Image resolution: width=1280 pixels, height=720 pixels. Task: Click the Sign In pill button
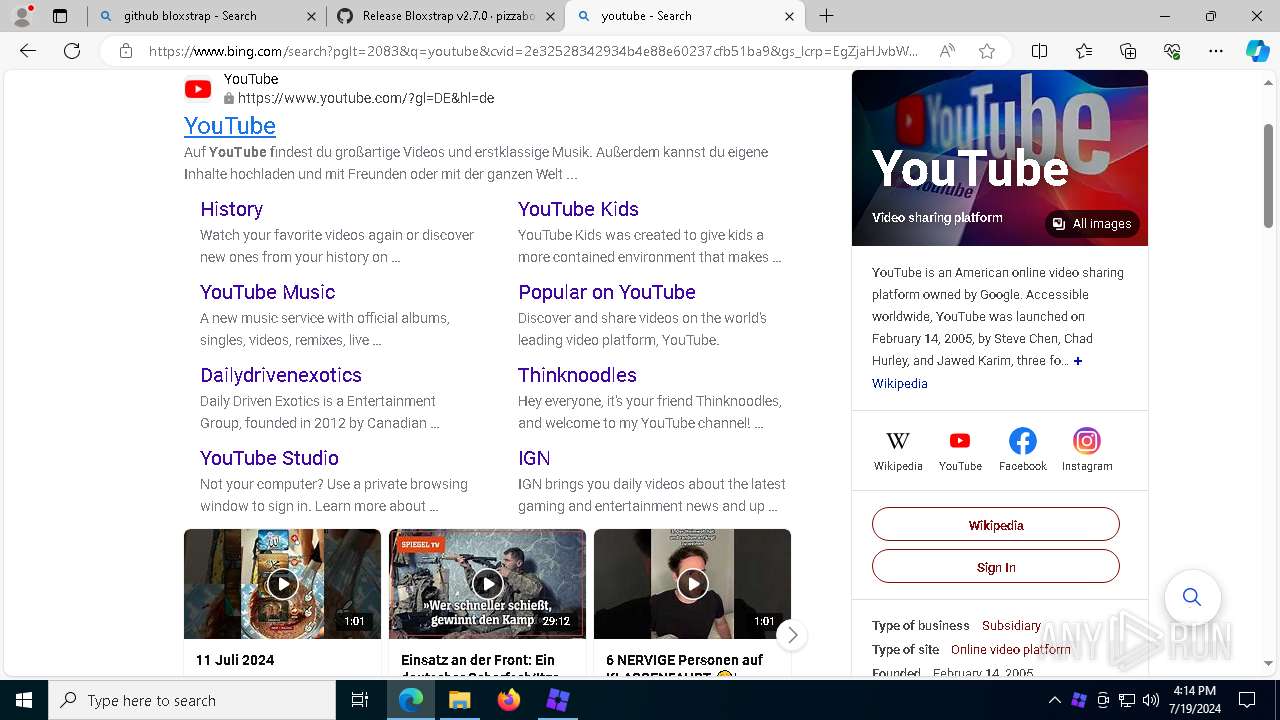coord(996,567)
